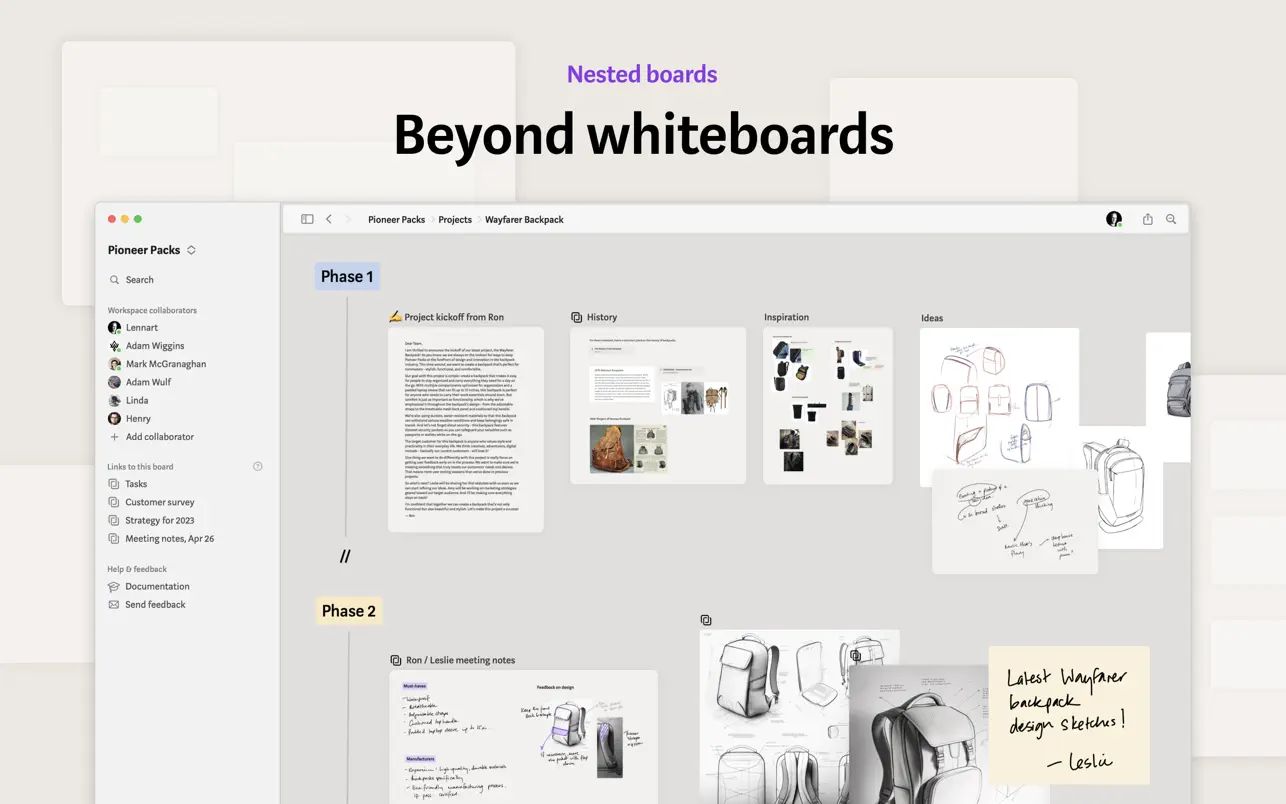Open help with the question mark icon
The image size is (1286, 804).
tap(257, 465)
